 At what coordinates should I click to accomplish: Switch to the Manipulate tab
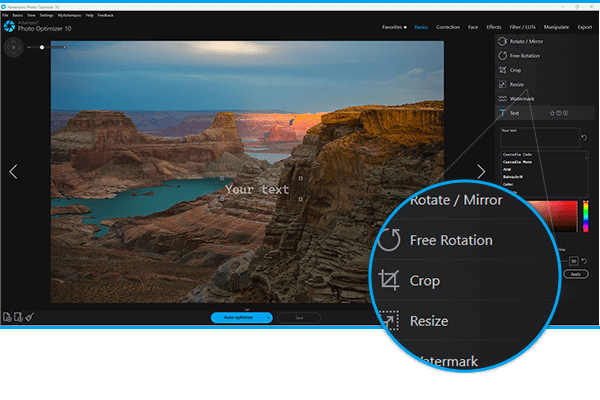tap(556, 27)
